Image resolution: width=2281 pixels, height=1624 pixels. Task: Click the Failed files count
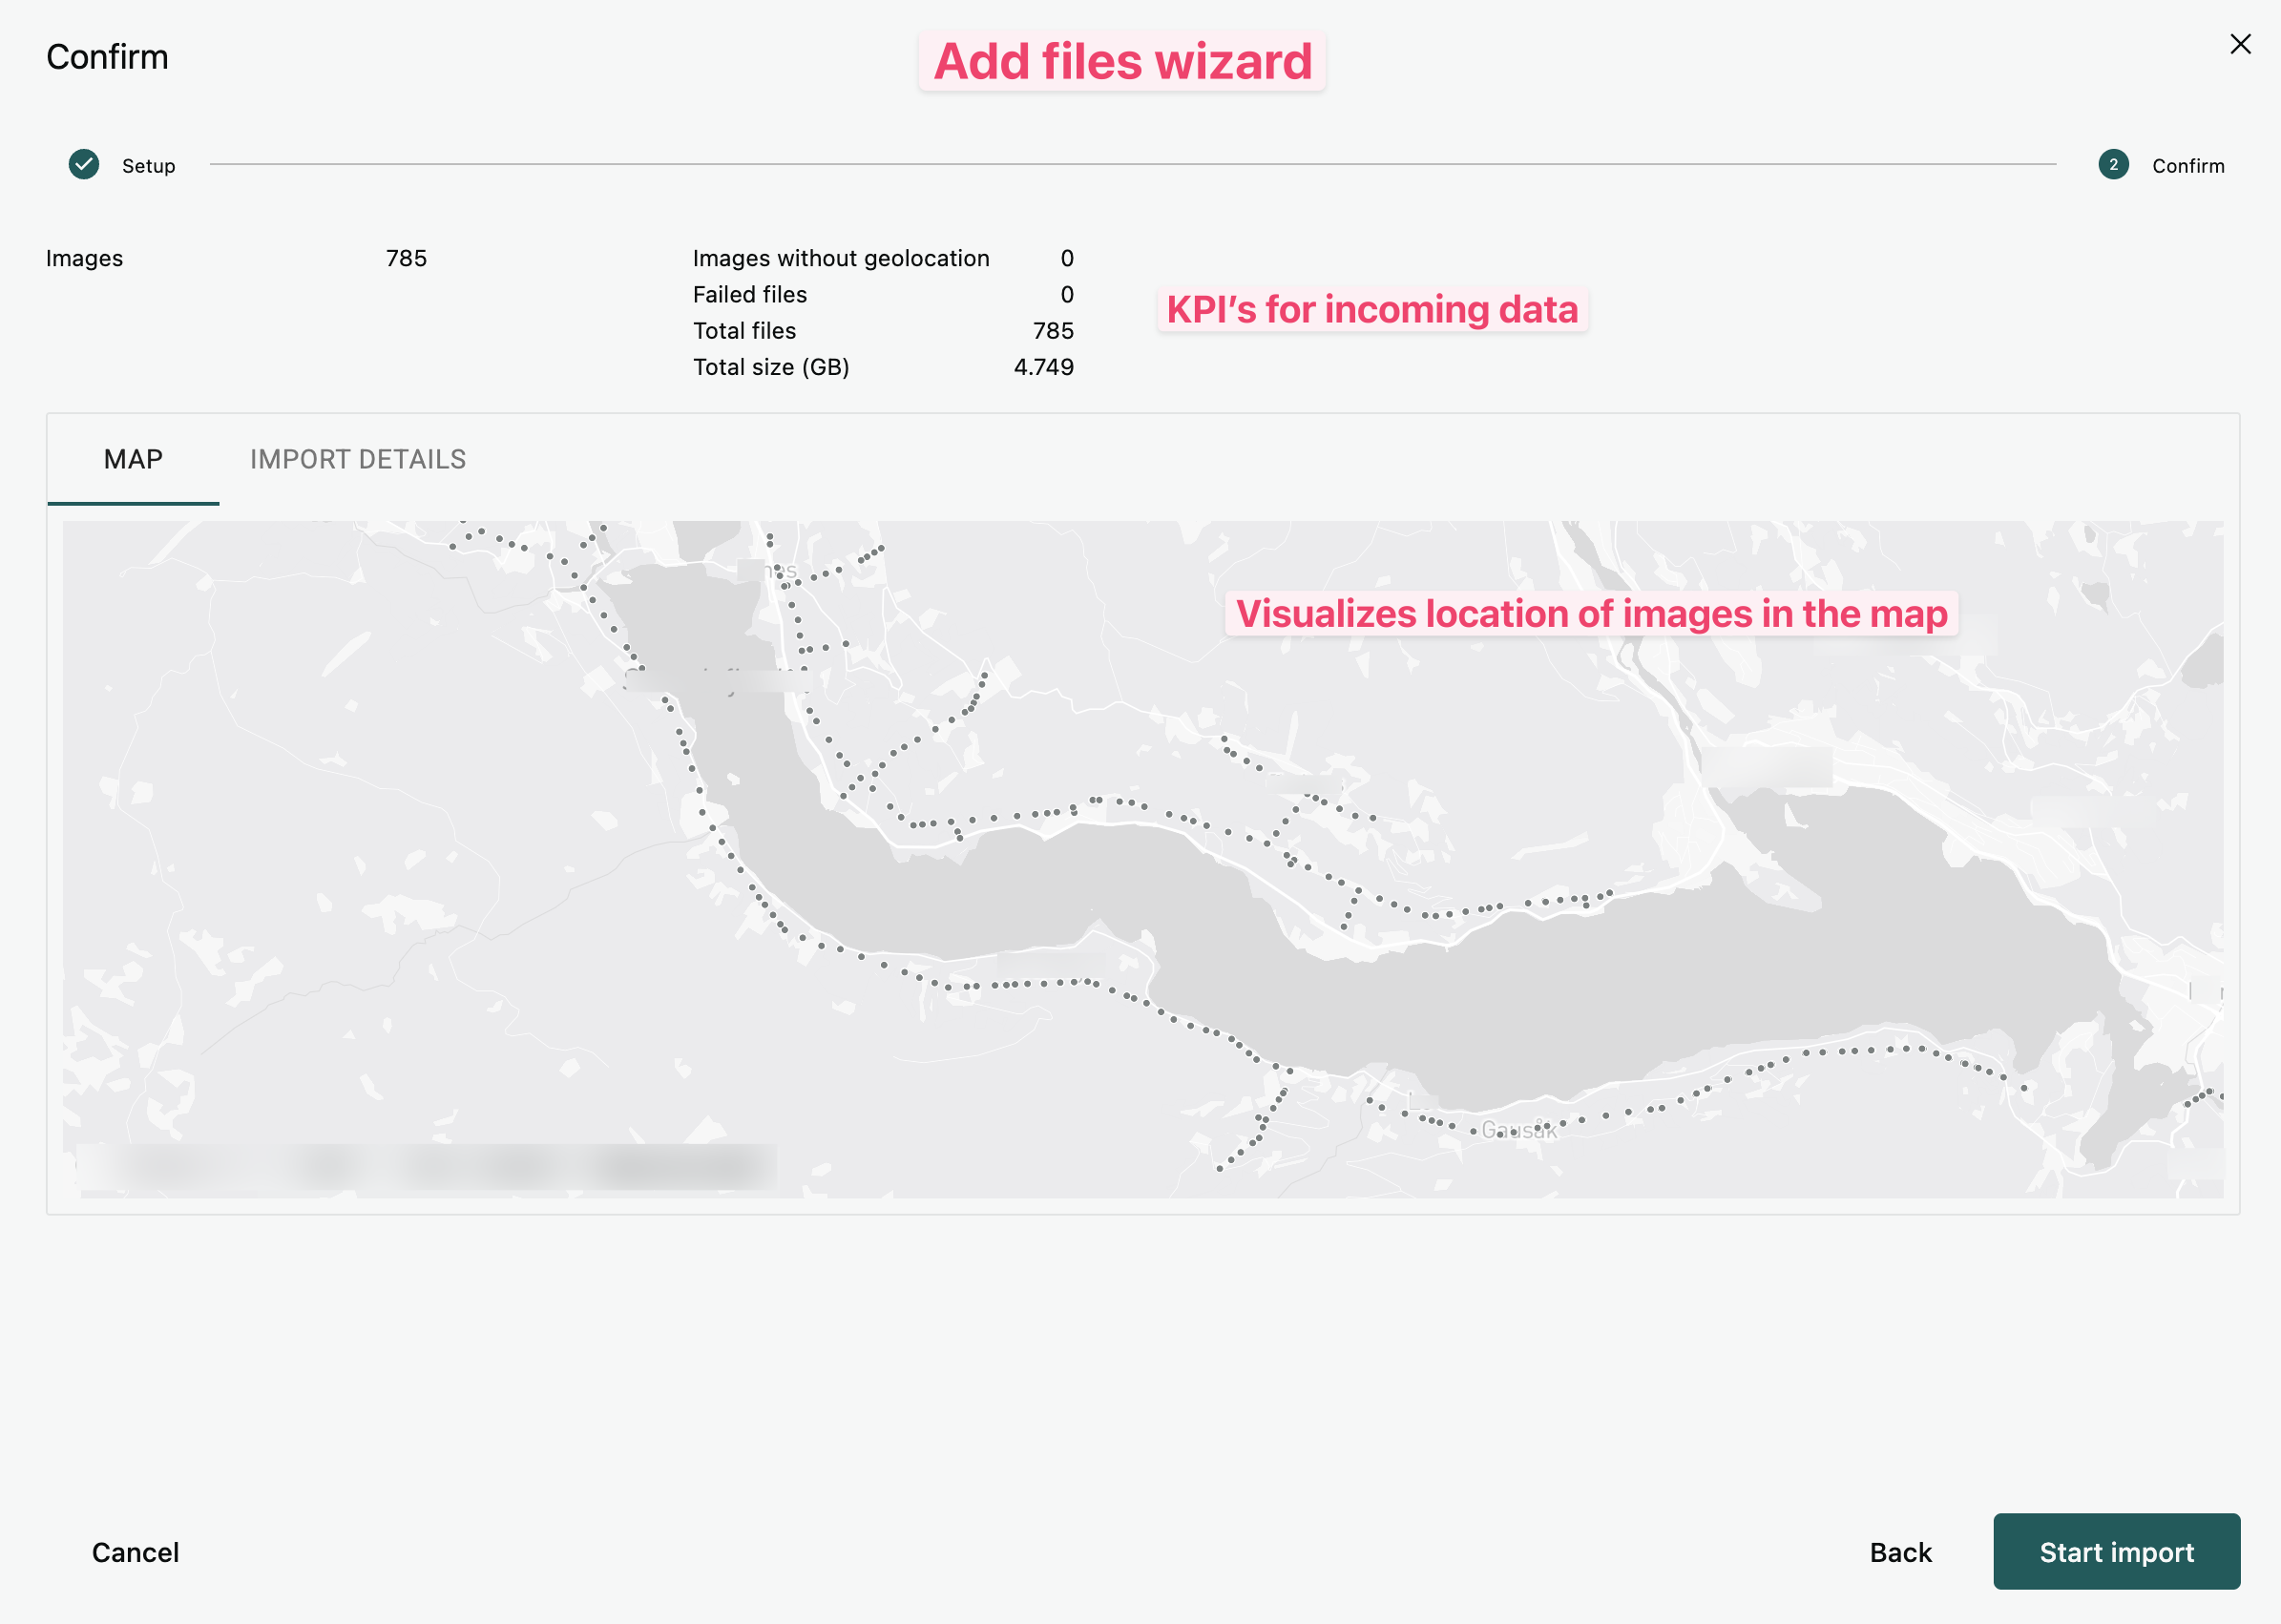1068,294
